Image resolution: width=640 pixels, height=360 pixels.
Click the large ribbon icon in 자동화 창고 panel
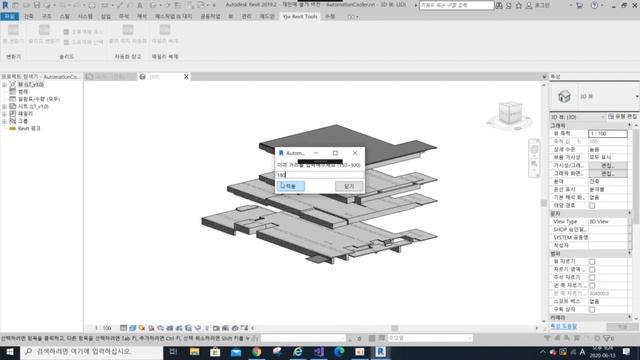coord(128,34)
